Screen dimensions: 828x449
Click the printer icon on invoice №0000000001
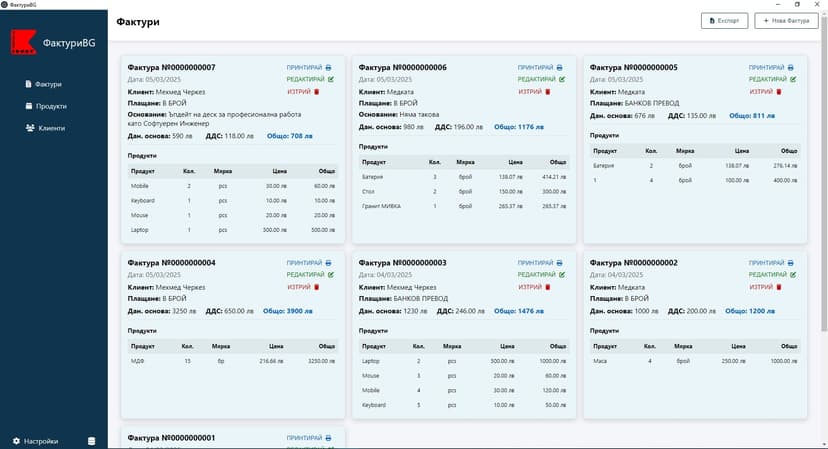click(x=329, y=438)
